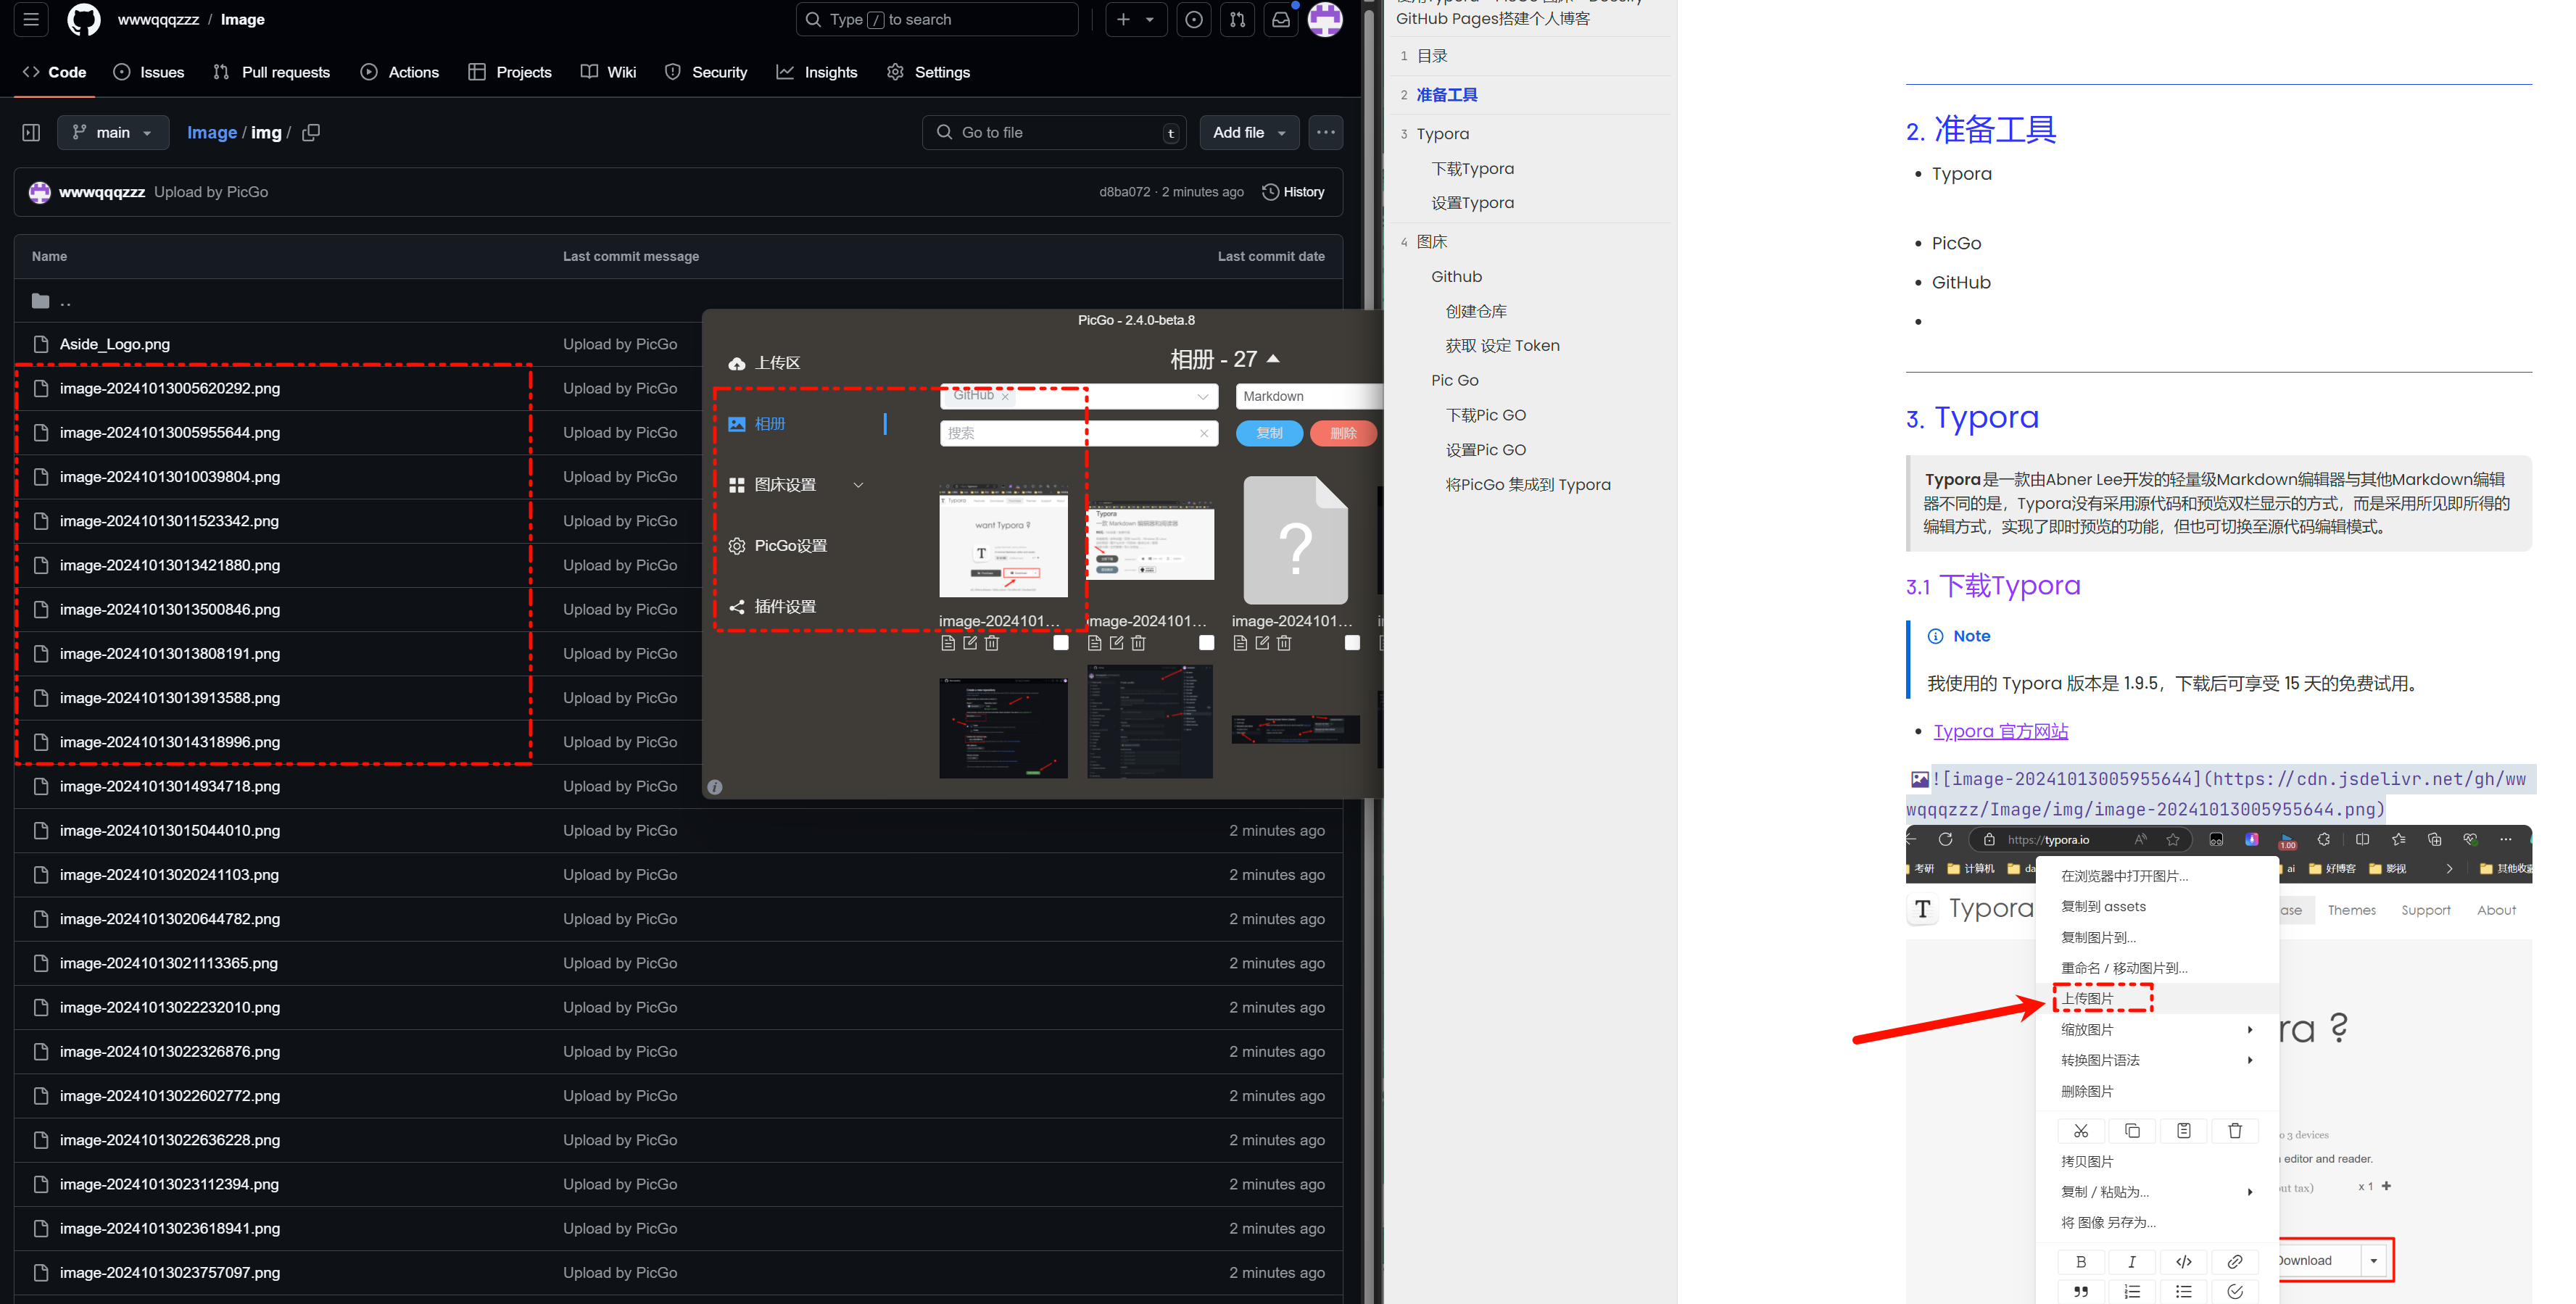Click the blue 复制 button in PicGo
Image resolution: width=2576 pixels, height=1304 pixels.
1270,433
